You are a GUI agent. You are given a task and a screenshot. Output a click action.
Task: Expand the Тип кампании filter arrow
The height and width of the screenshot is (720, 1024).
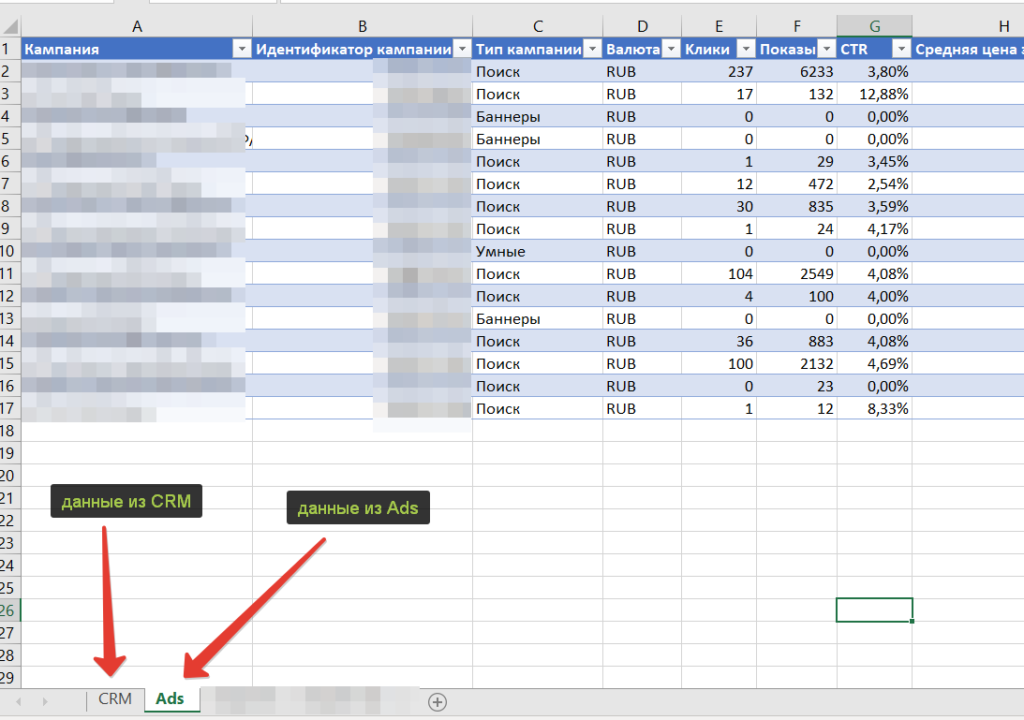[592, 49]
